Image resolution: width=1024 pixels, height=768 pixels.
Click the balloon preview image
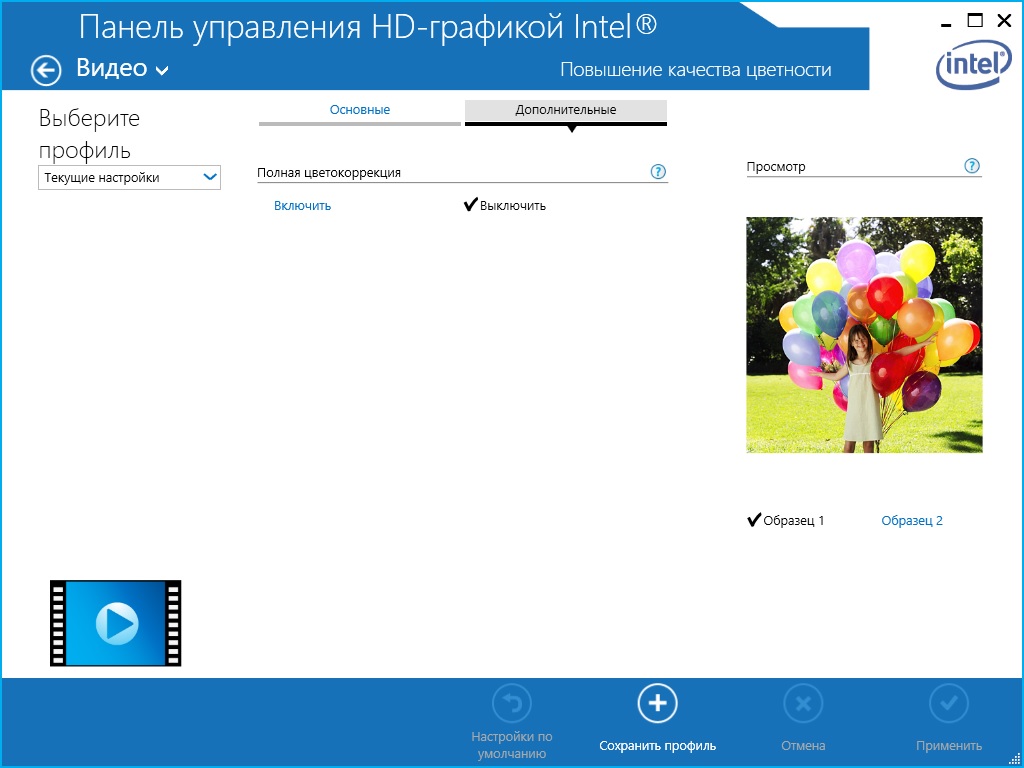pyautogui.click(x=864, y=335)
